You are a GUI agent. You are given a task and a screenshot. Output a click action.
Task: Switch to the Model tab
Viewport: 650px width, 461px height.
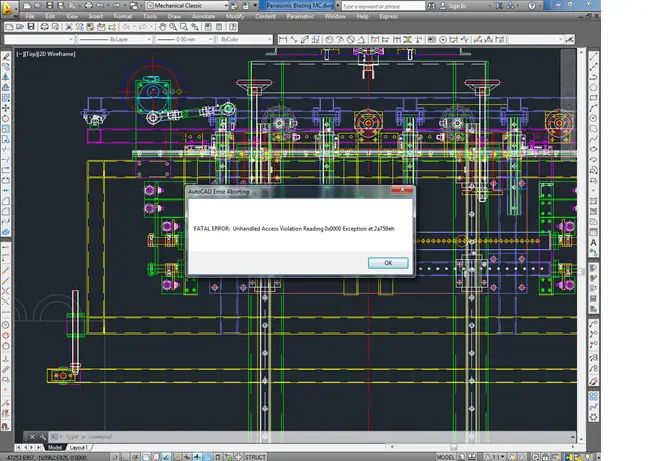[x=55, y=448]
